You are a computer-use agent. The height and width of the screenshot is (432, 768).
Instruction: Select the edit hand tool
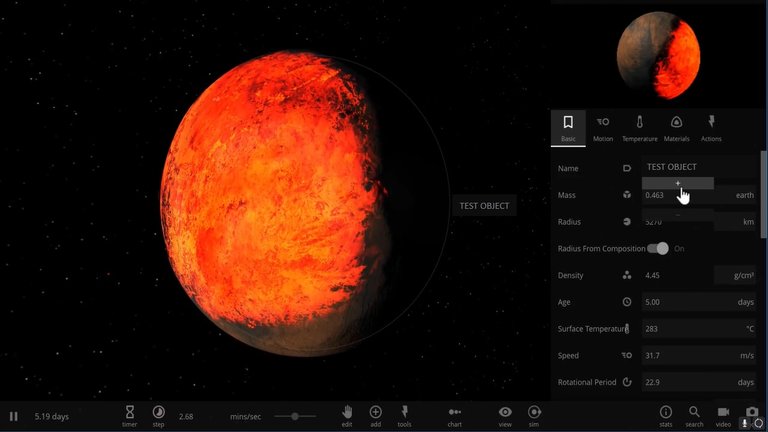coord(347,416)
